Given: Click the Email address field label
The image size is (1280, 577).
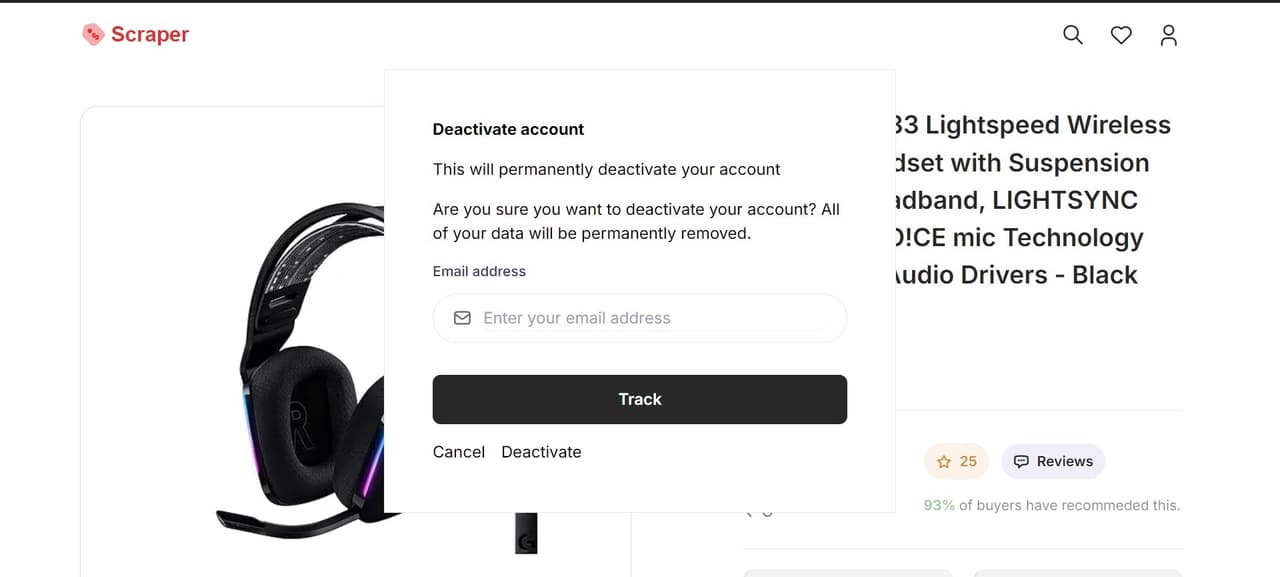Looking at the screenshot, I should click(x=479, y=271).
